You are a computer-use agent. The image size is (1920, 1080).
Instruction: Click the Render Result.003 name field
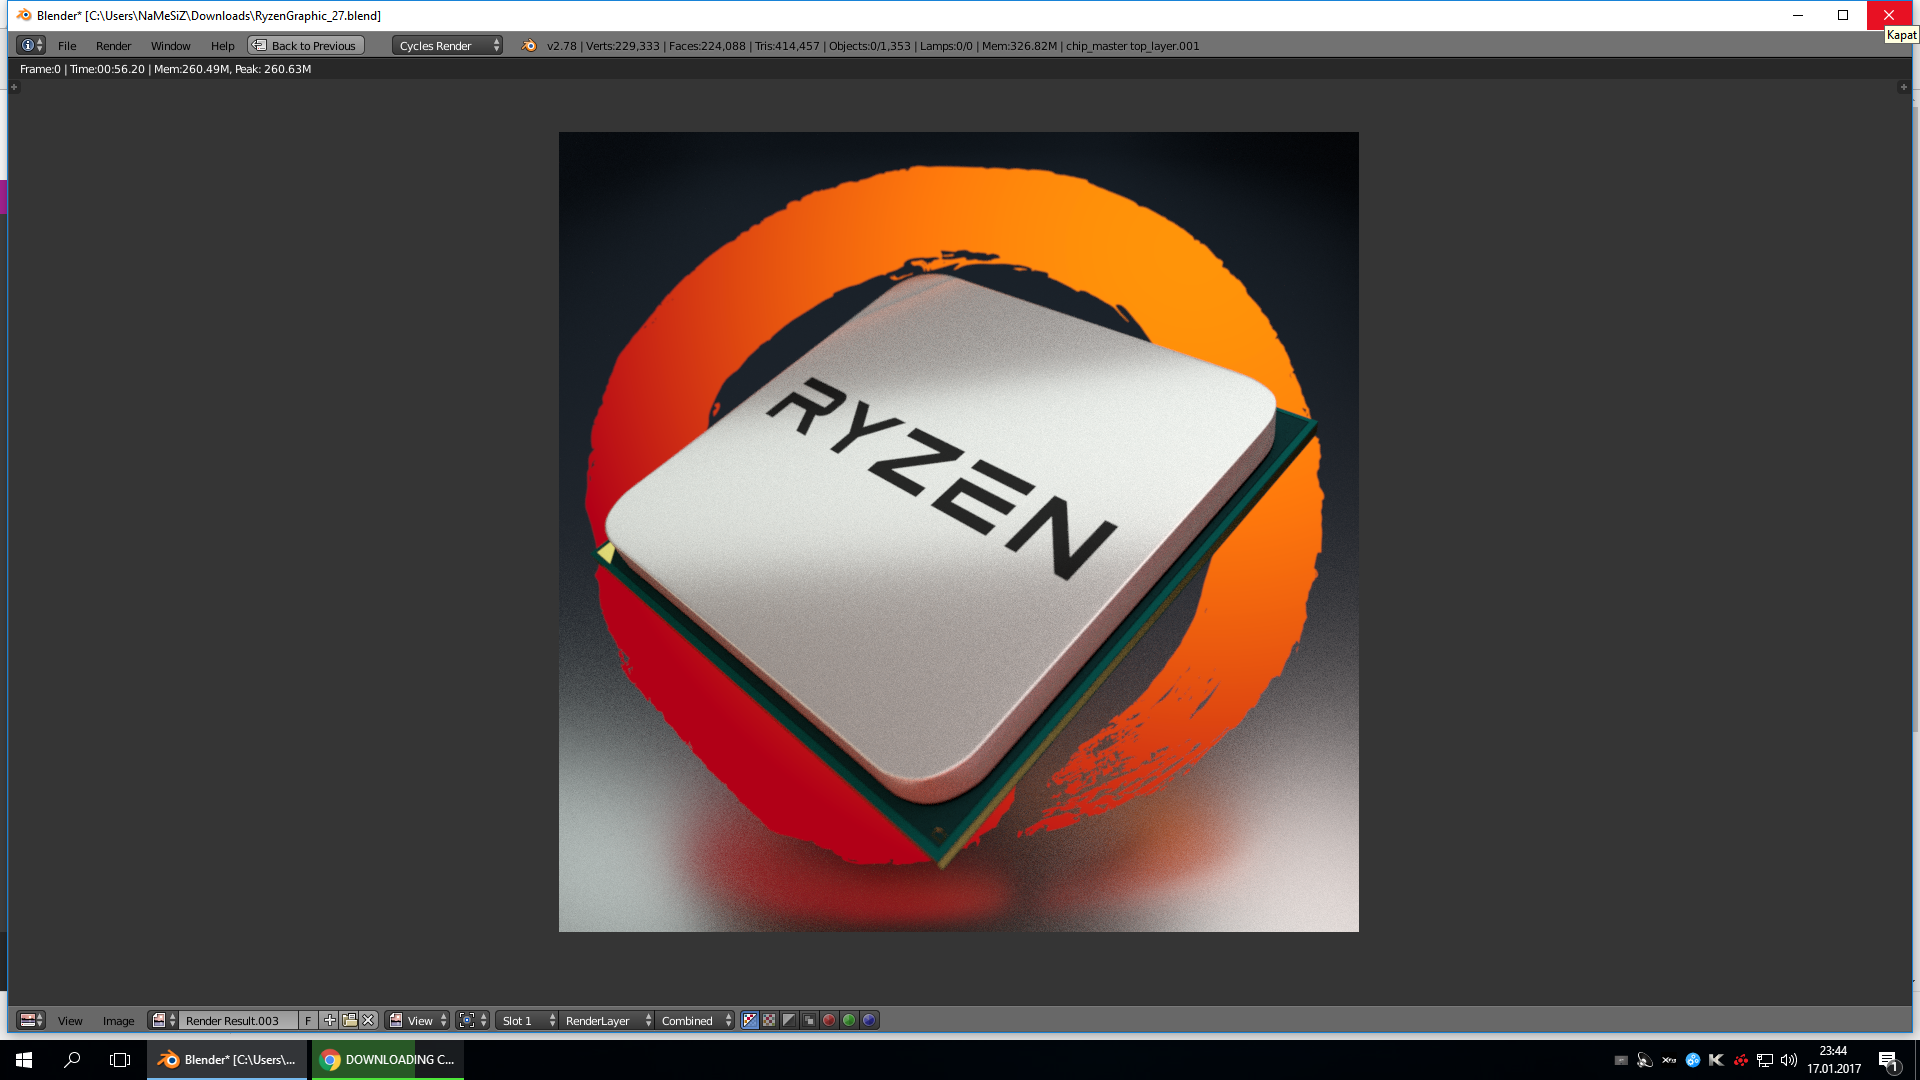point(238,1020)
